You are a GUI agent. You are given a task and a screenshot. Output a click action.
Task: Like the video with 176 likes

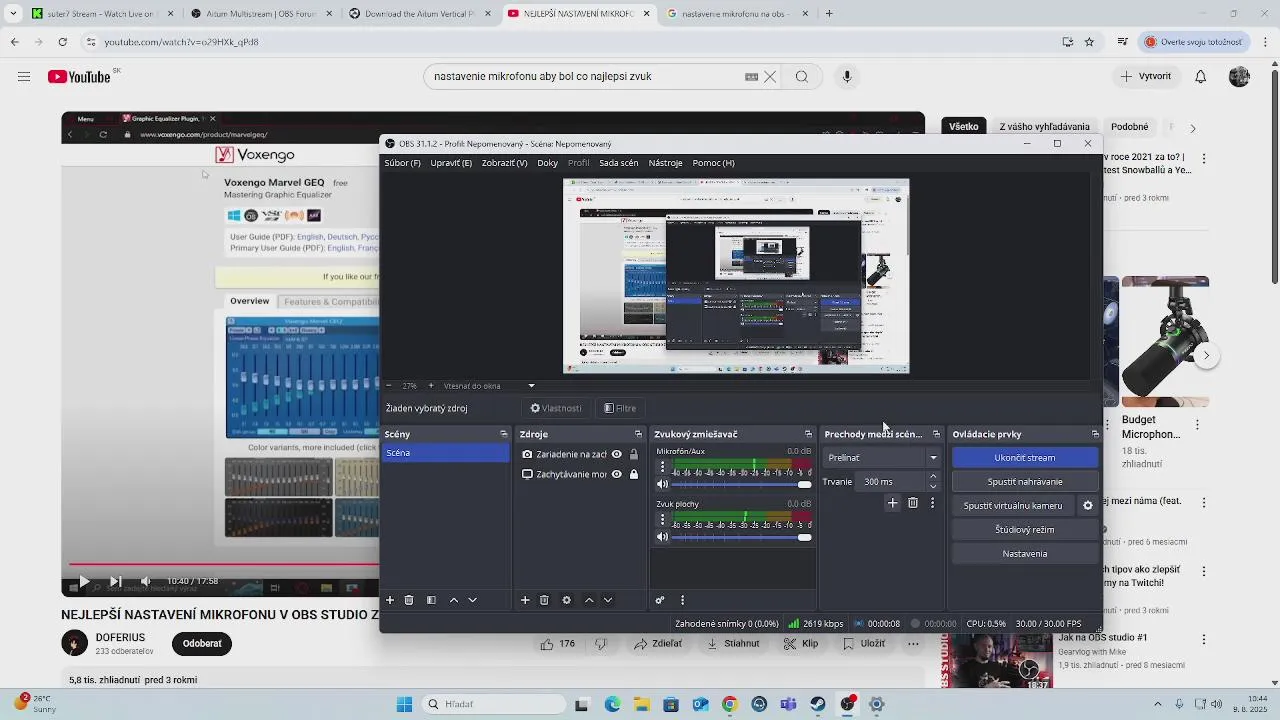[558, 644]
